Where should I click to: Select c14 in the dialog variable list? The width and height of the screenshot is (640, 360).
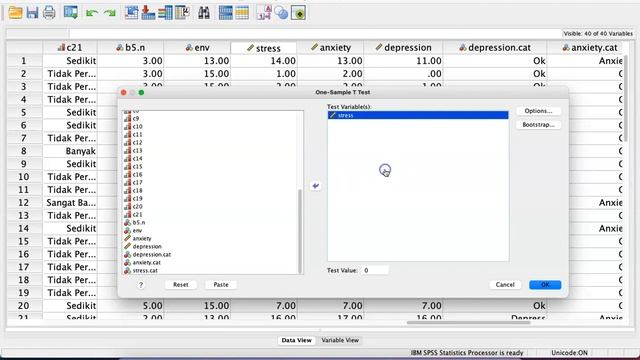coord(137,158)
